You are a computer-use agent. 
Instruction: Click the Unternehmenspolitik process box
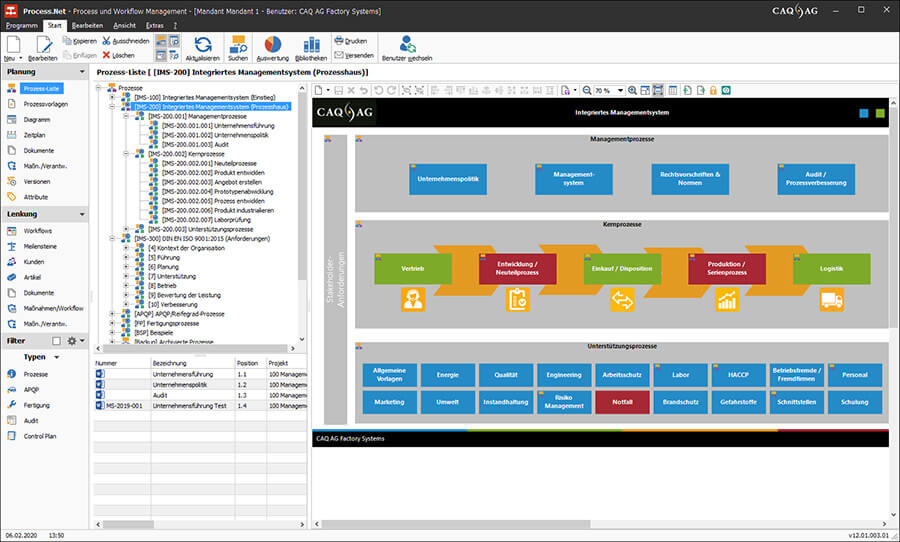448,179
